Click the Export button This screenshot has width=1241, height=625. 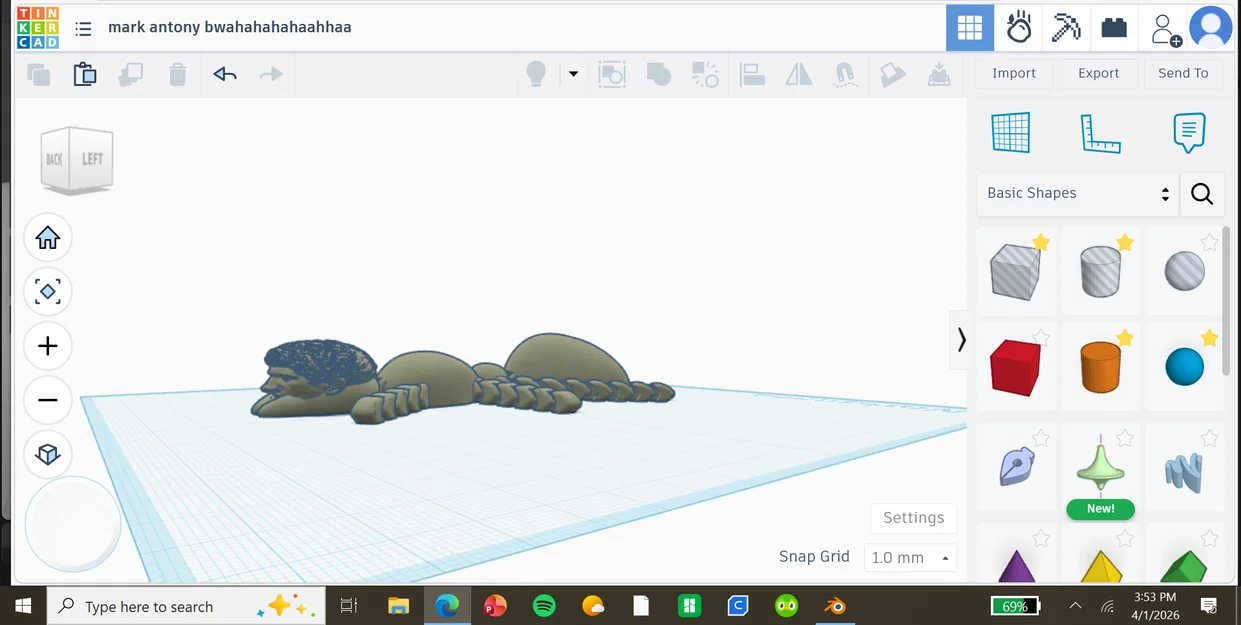coord(1098,73)
